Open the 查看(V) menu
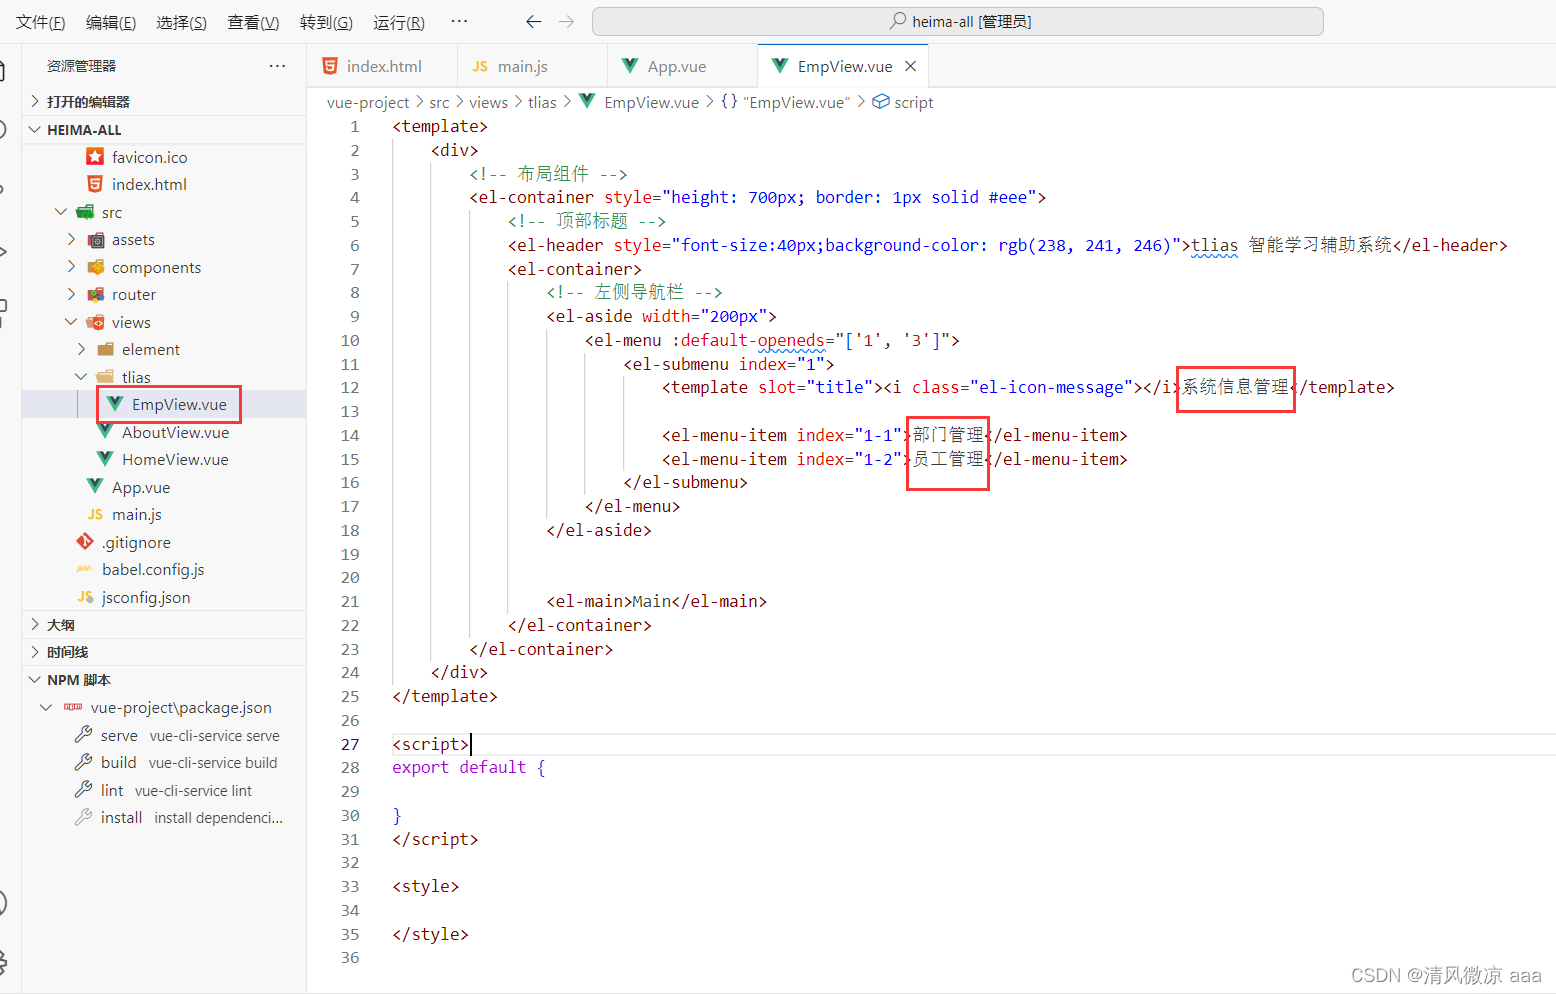 pyautogui.click(x=253, y=22)
